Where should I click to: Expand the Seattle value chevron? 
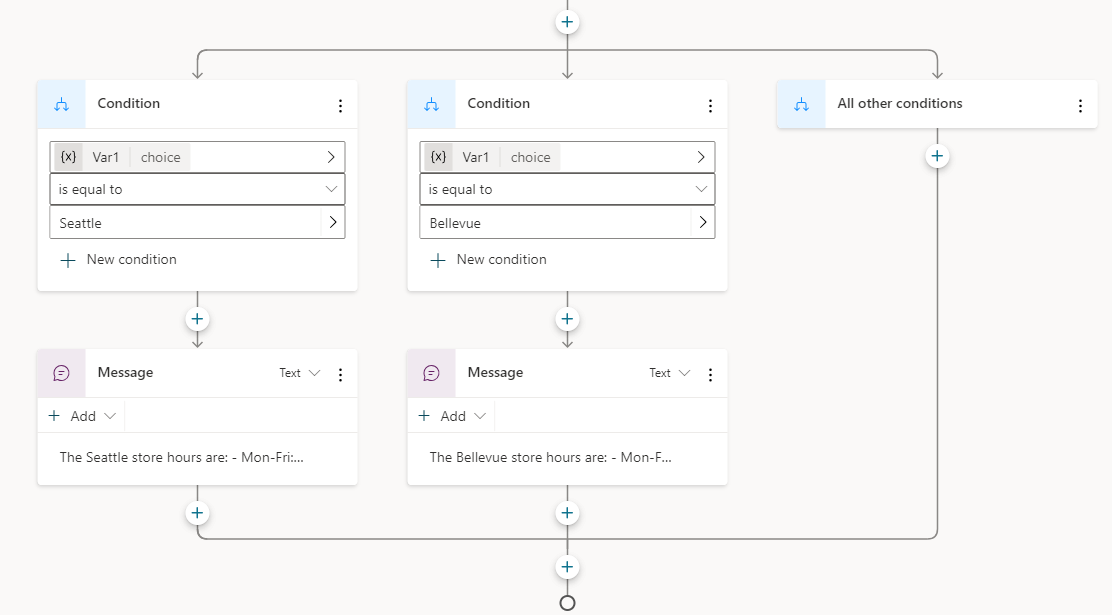[x=333, y=223]
